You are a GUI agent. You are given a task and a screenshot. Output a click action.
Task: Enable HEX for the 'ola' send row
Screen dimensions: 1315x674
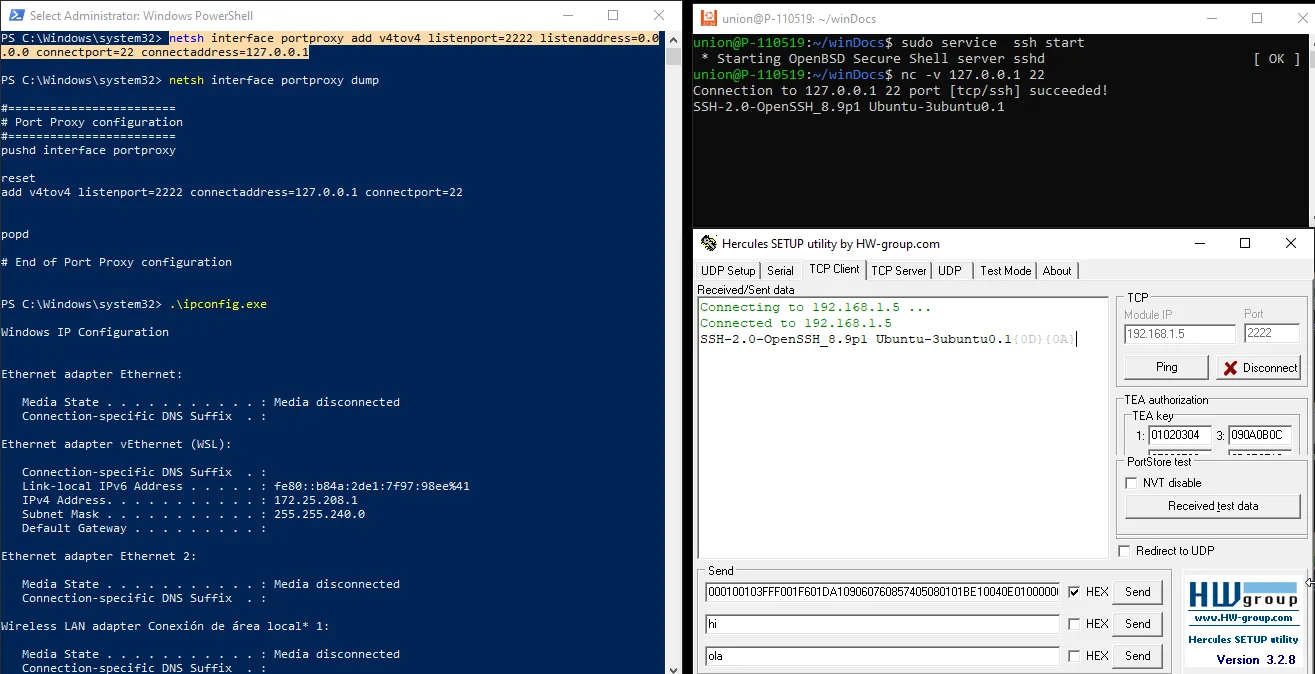tap(1074, 656)
